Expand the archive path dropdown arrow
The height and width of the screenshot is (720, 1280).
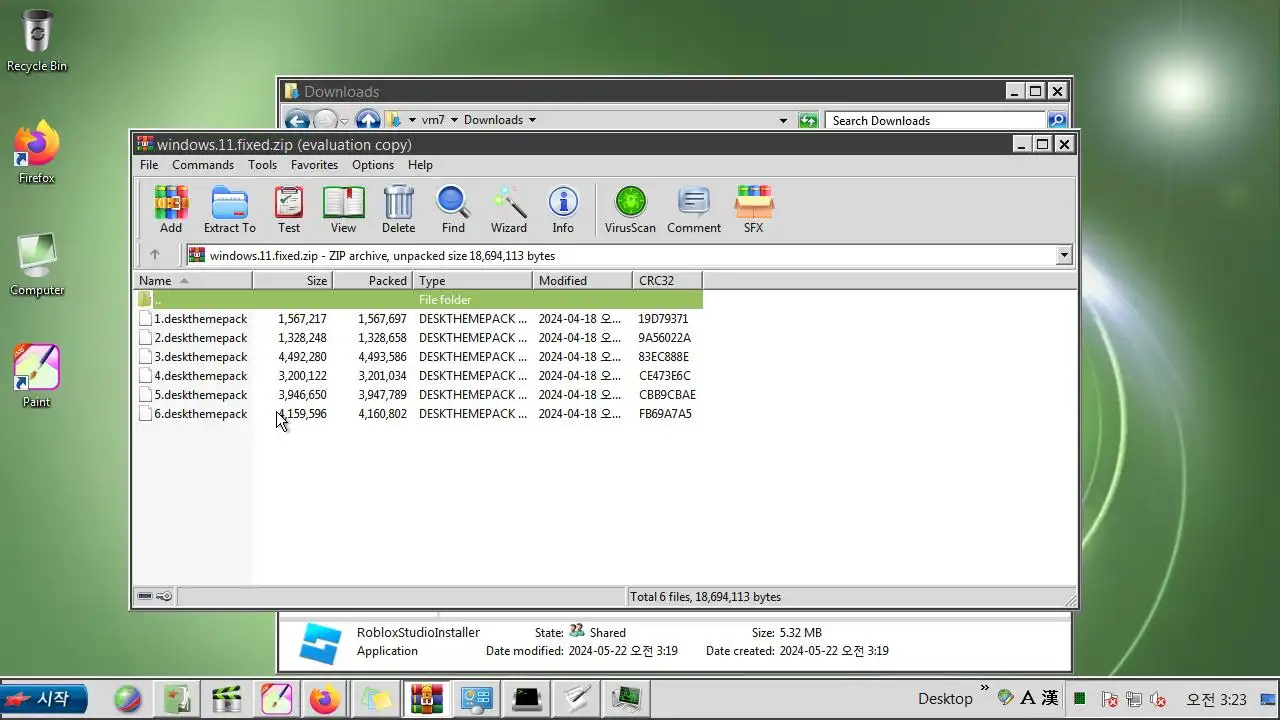pyautogui.click(x=1063, y=255)
